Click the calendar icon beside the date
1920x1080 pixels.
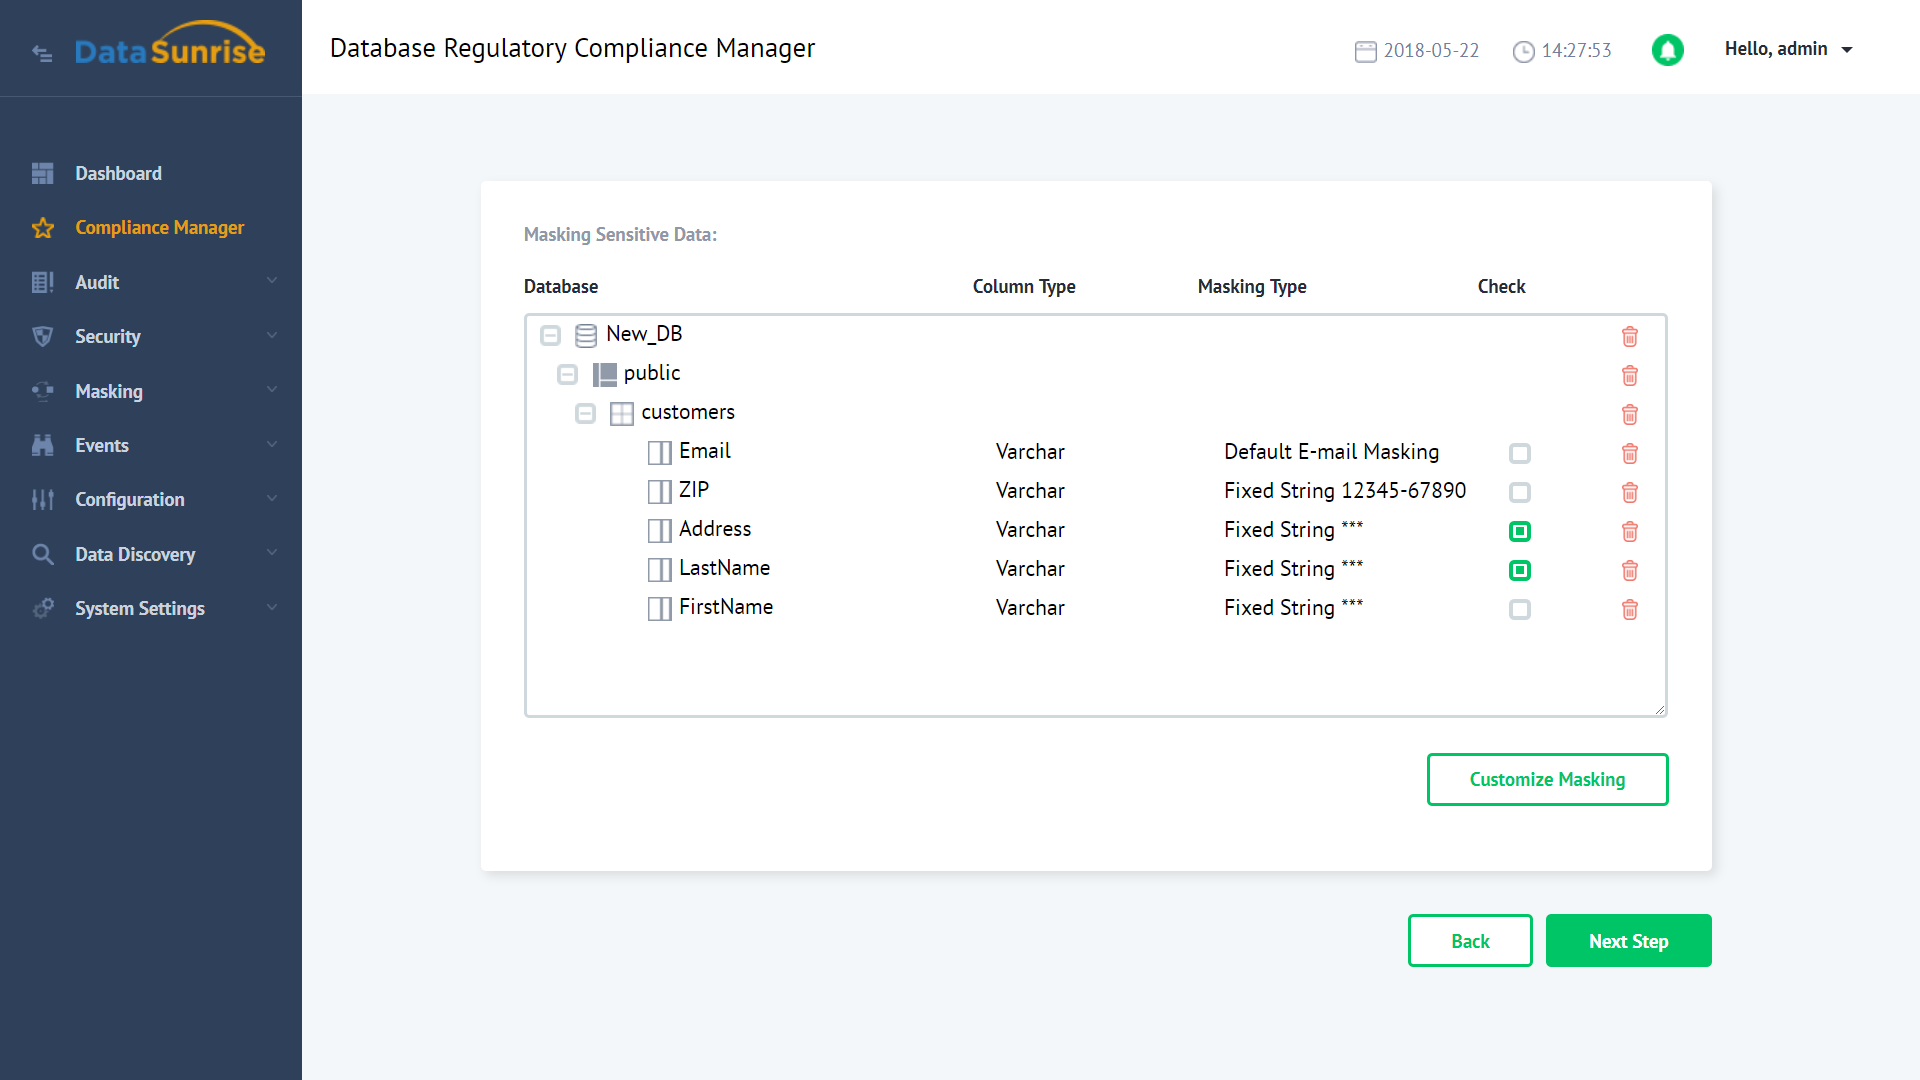[1365, 52]
